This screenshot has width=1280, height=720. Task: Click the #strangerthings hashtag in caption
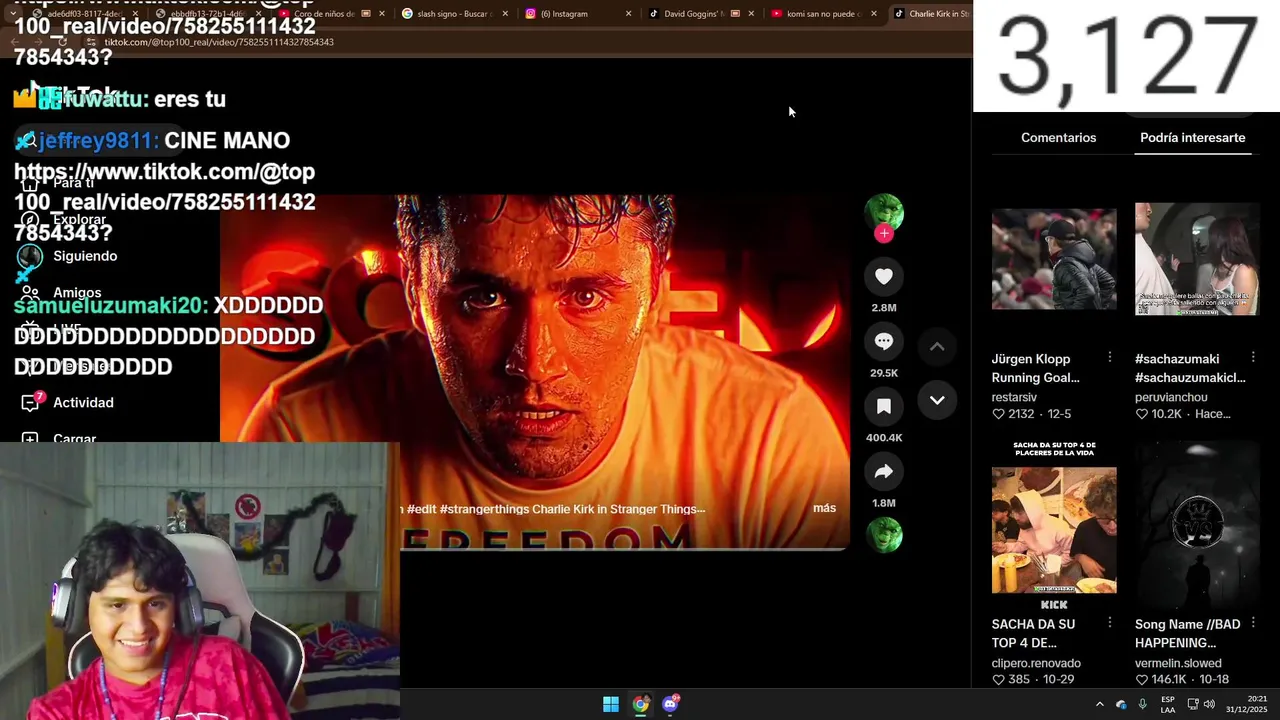pos(484,509)
